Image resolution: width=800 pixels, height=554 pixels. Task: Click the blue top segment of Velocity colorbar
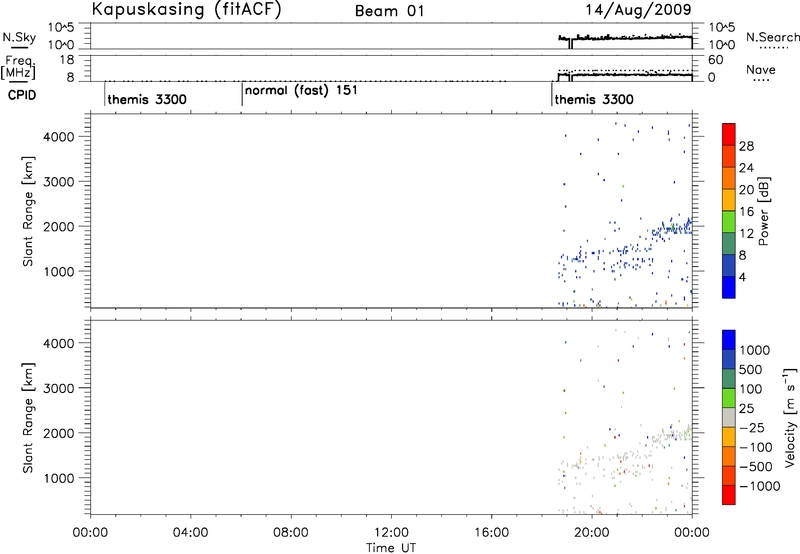(729, 340)
